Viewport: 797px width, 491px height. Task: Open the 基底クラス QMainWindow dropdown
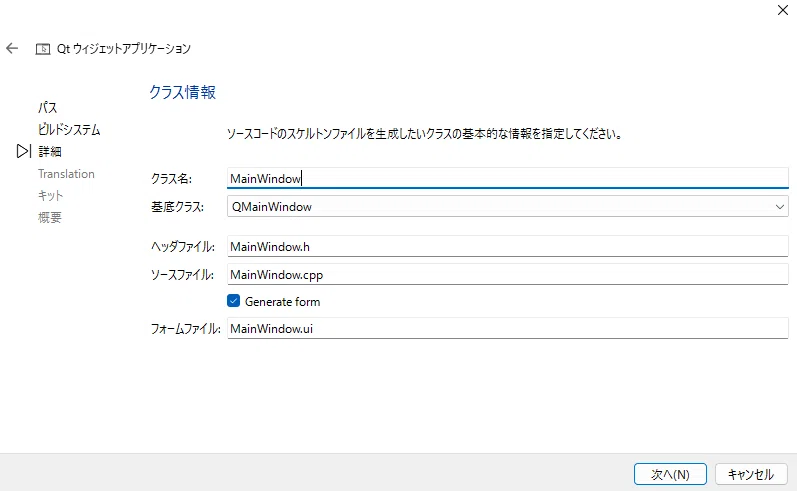[507, 206]
